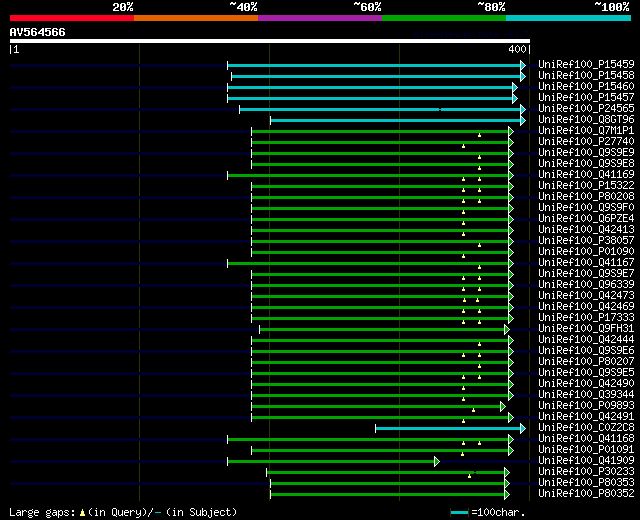Click the '=100char.' scale text

point(498,512)
